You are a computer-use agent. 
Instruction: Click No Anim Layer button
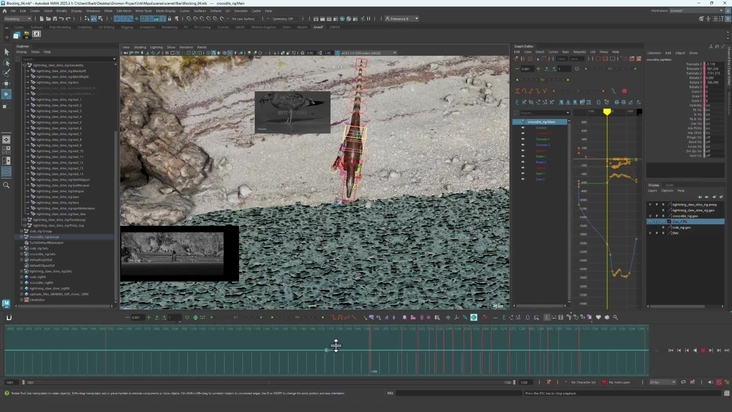click(x=620, y=382)
